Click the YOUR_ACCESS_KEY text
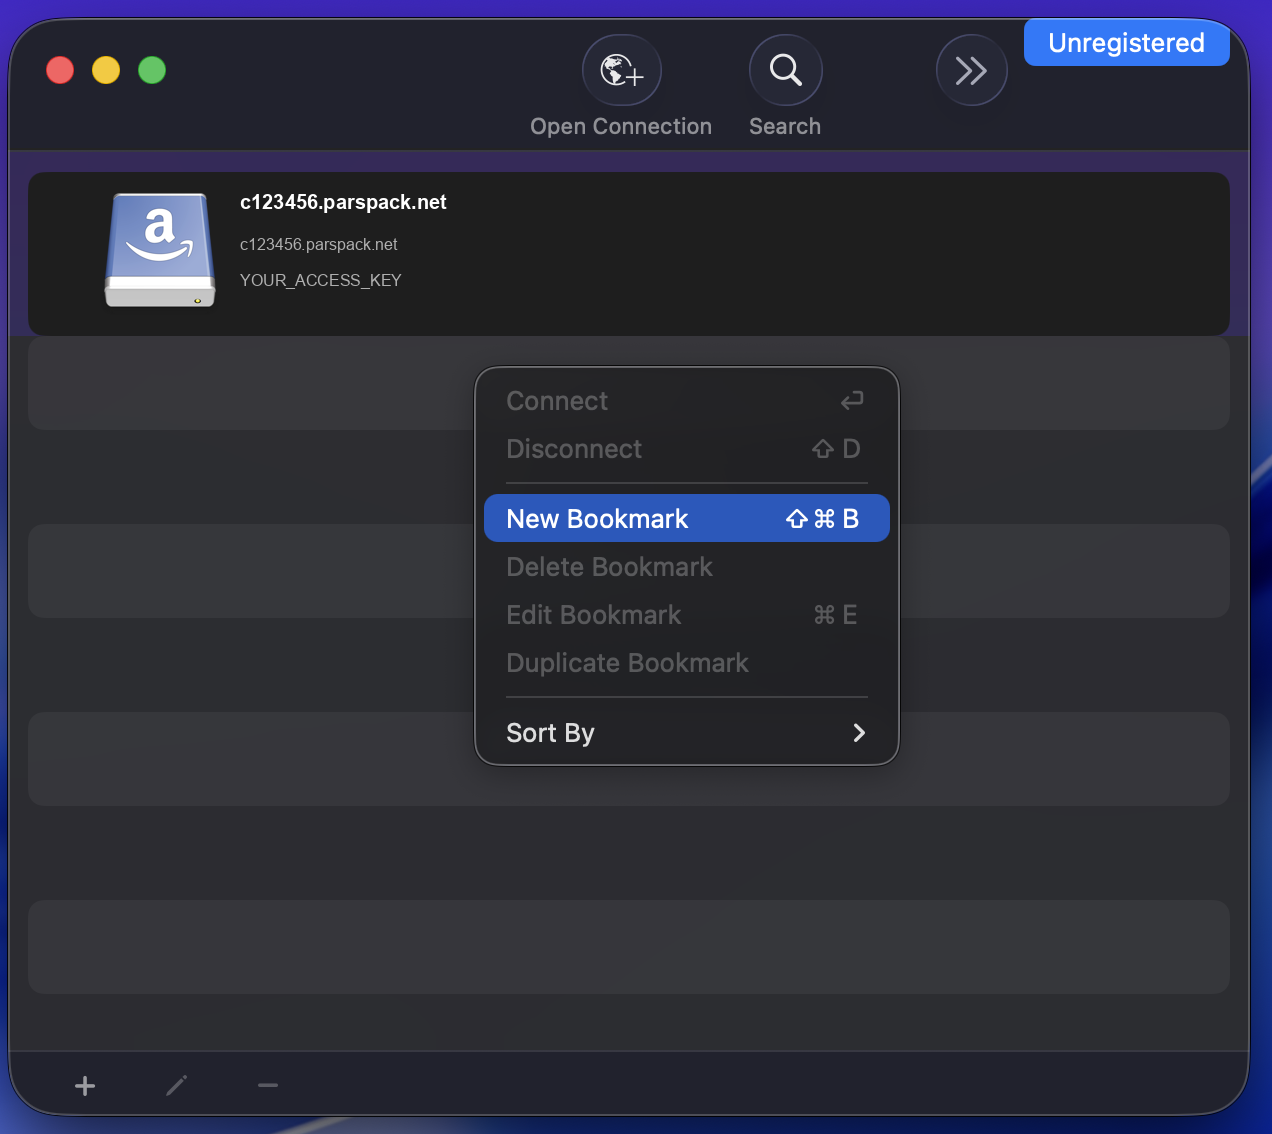The width and height of the screenshot is (1272, 1134). [x=320, y=280]
